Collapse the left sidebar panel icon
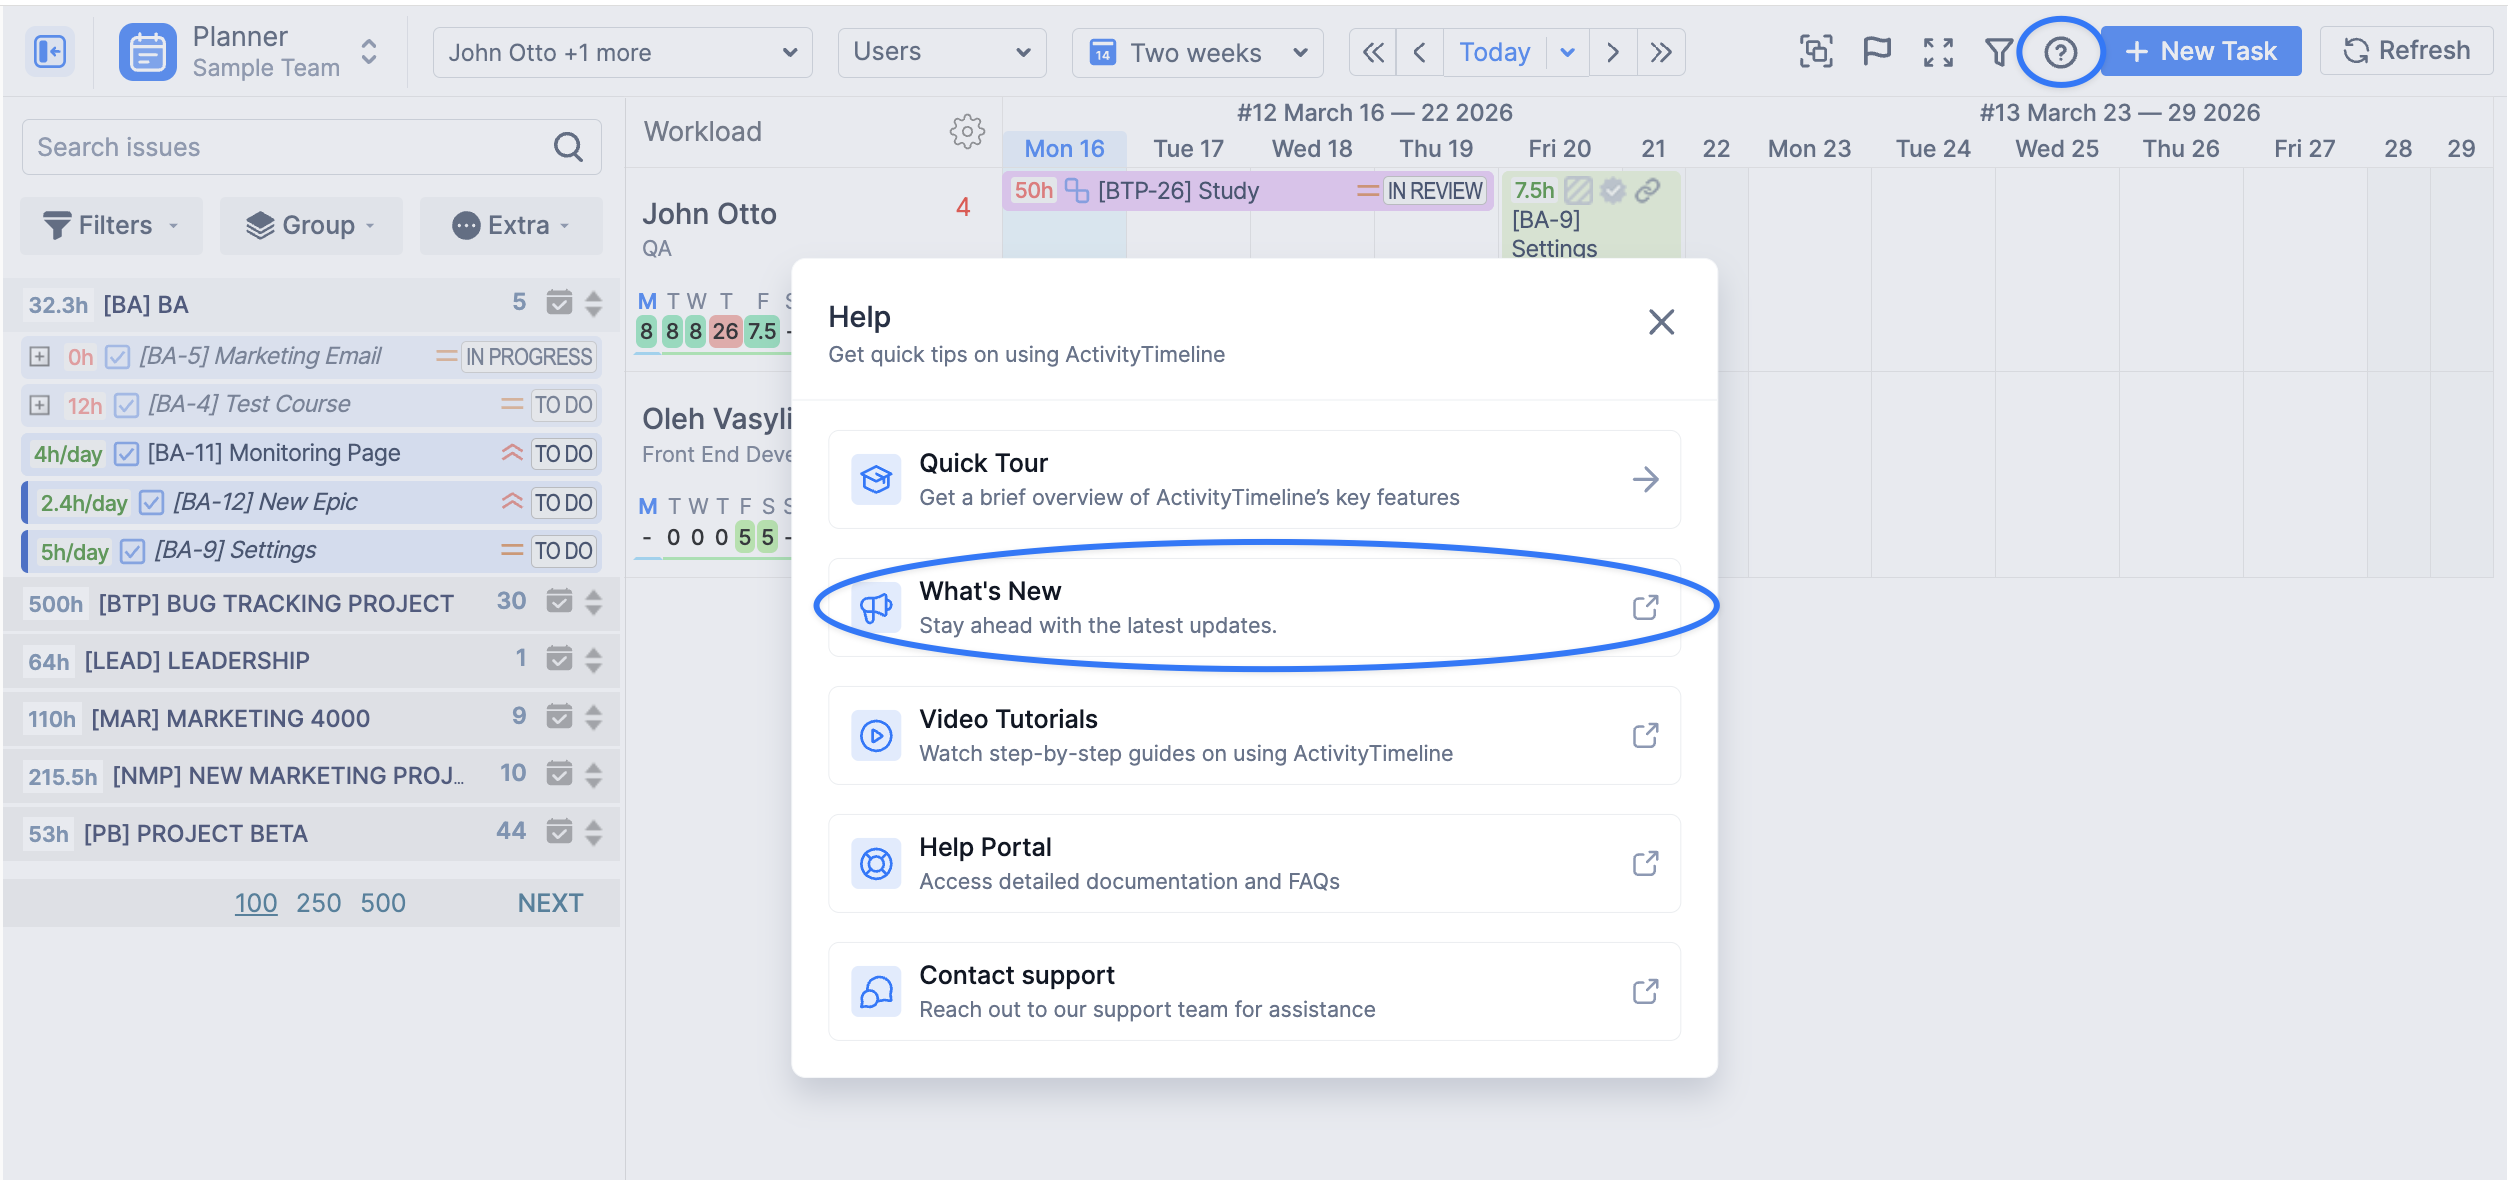This screenshot has width=2508, height=1180. click(49, 52)
